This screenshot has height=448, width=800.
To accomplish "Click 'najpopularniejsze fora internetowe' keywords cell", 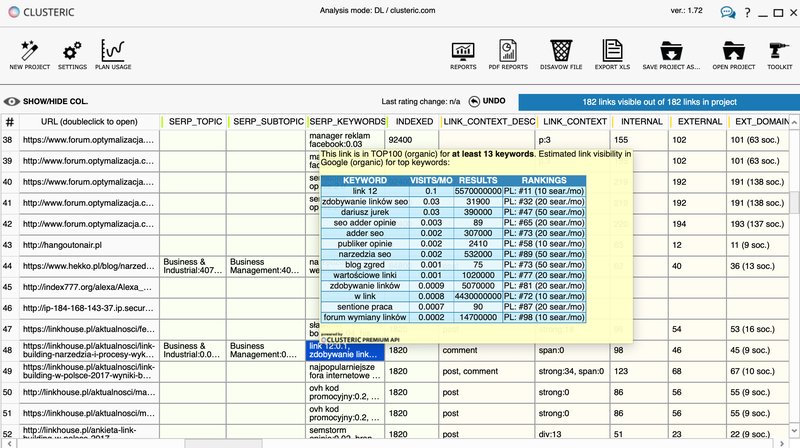I will click(345, 371).
